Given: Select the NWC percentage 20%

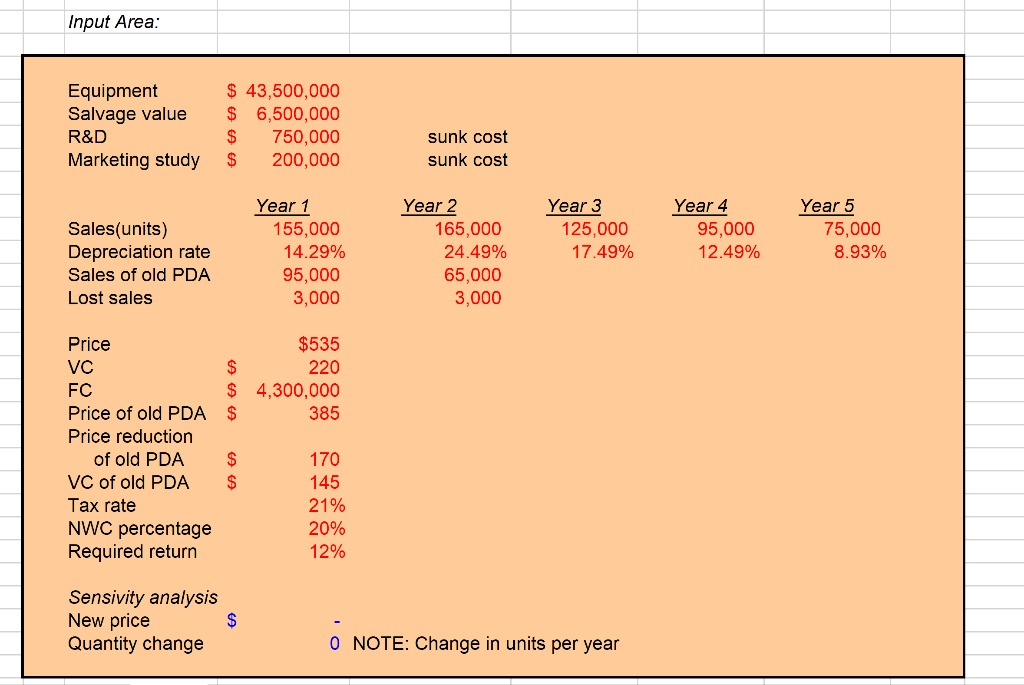Looking at the screenshot, I should [x=327, y=528].
